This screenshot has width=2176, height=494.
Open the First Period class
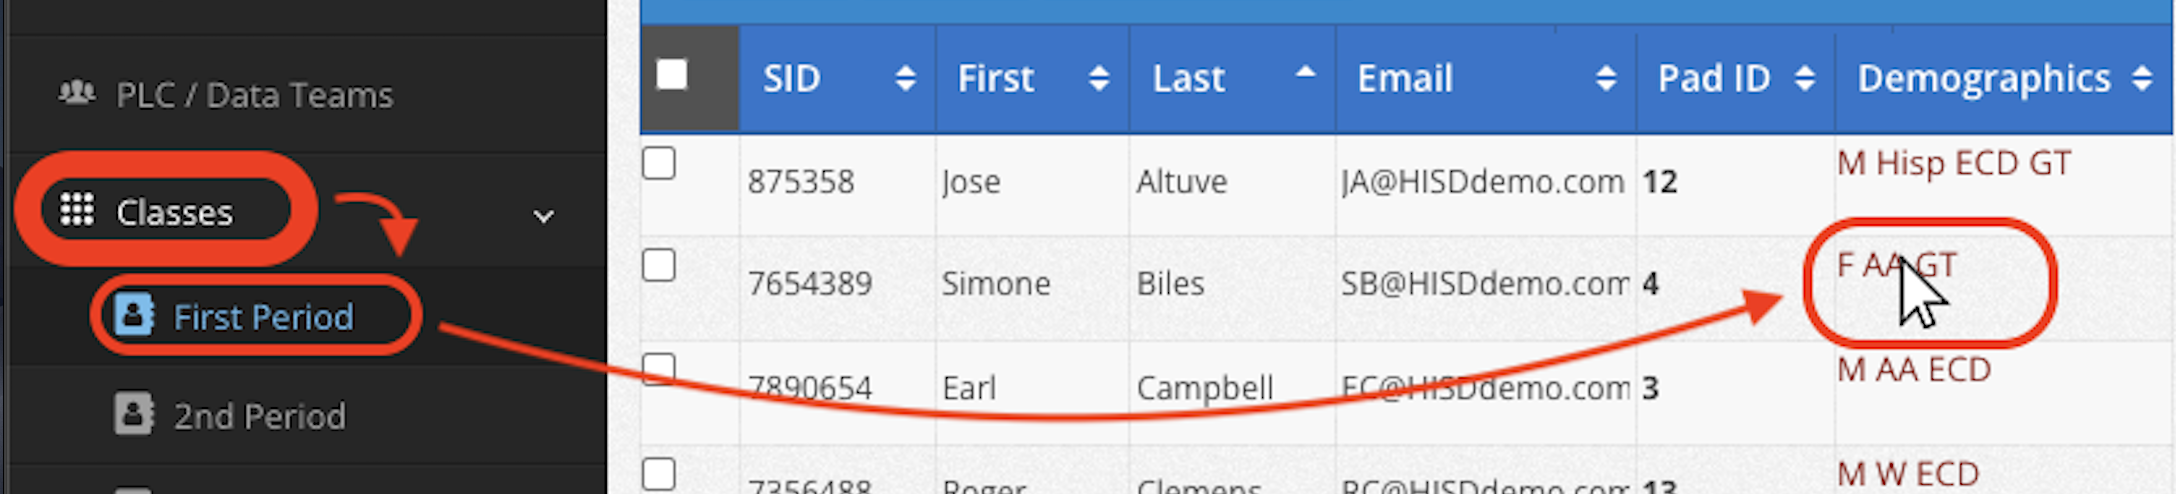(263, 317)
